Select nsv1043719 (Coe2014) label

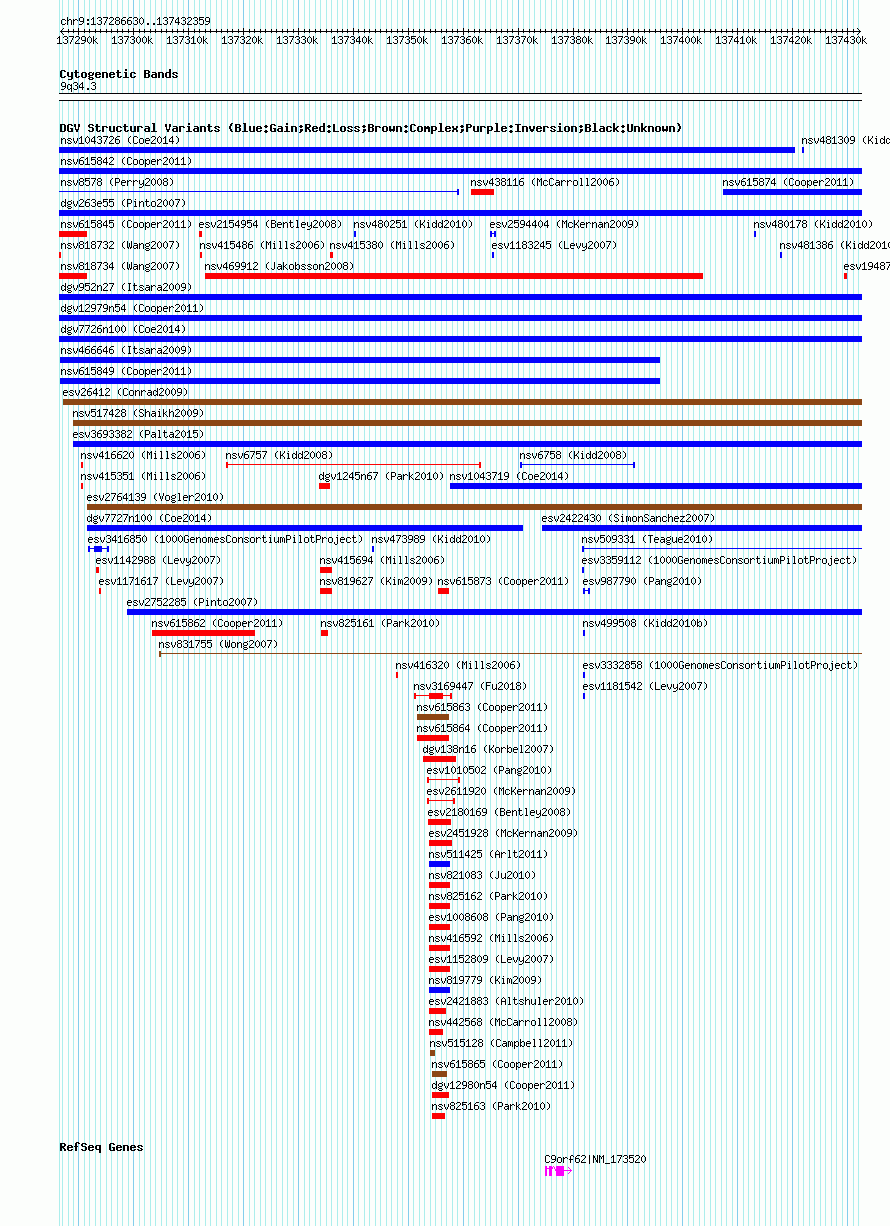coord(509,476)
